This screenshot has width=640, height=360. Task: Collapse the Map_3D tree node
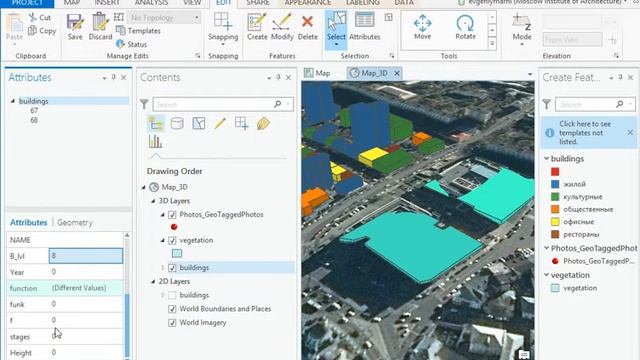click(x=144, y=187)
